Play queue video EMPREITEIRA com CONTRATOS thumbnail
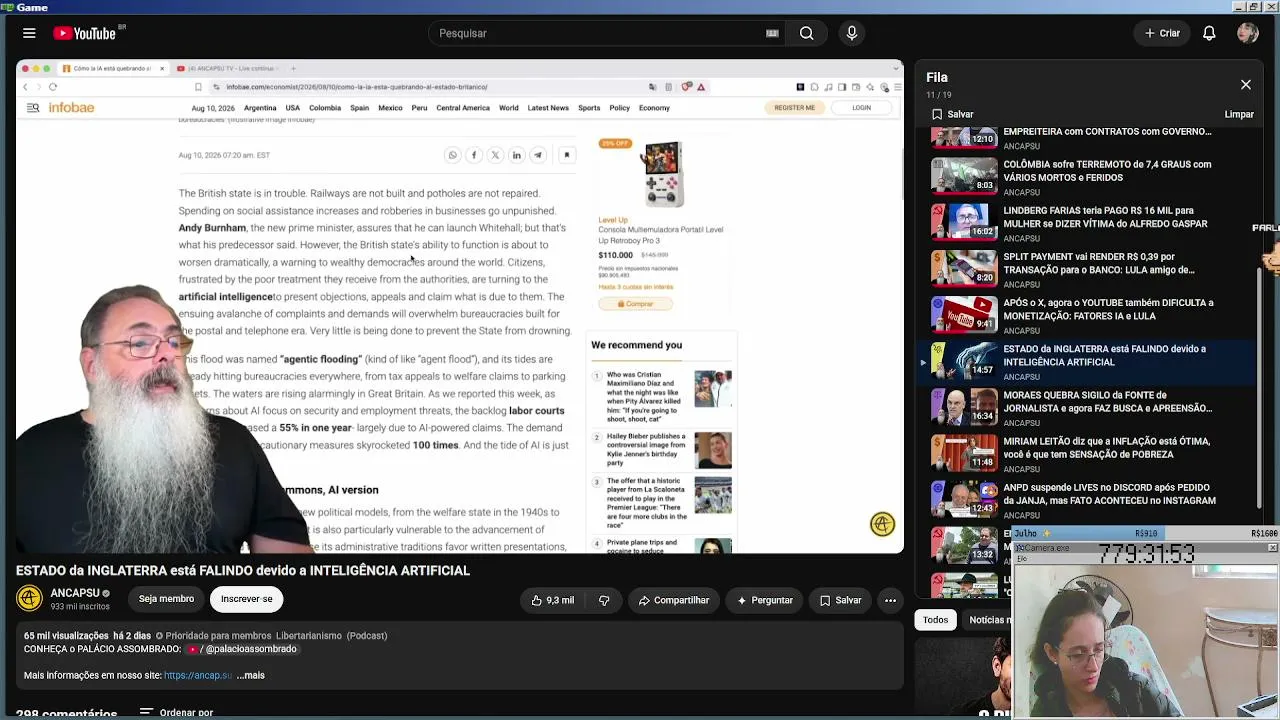Viewport: 1280px width, 720px height. pos(964,136)
